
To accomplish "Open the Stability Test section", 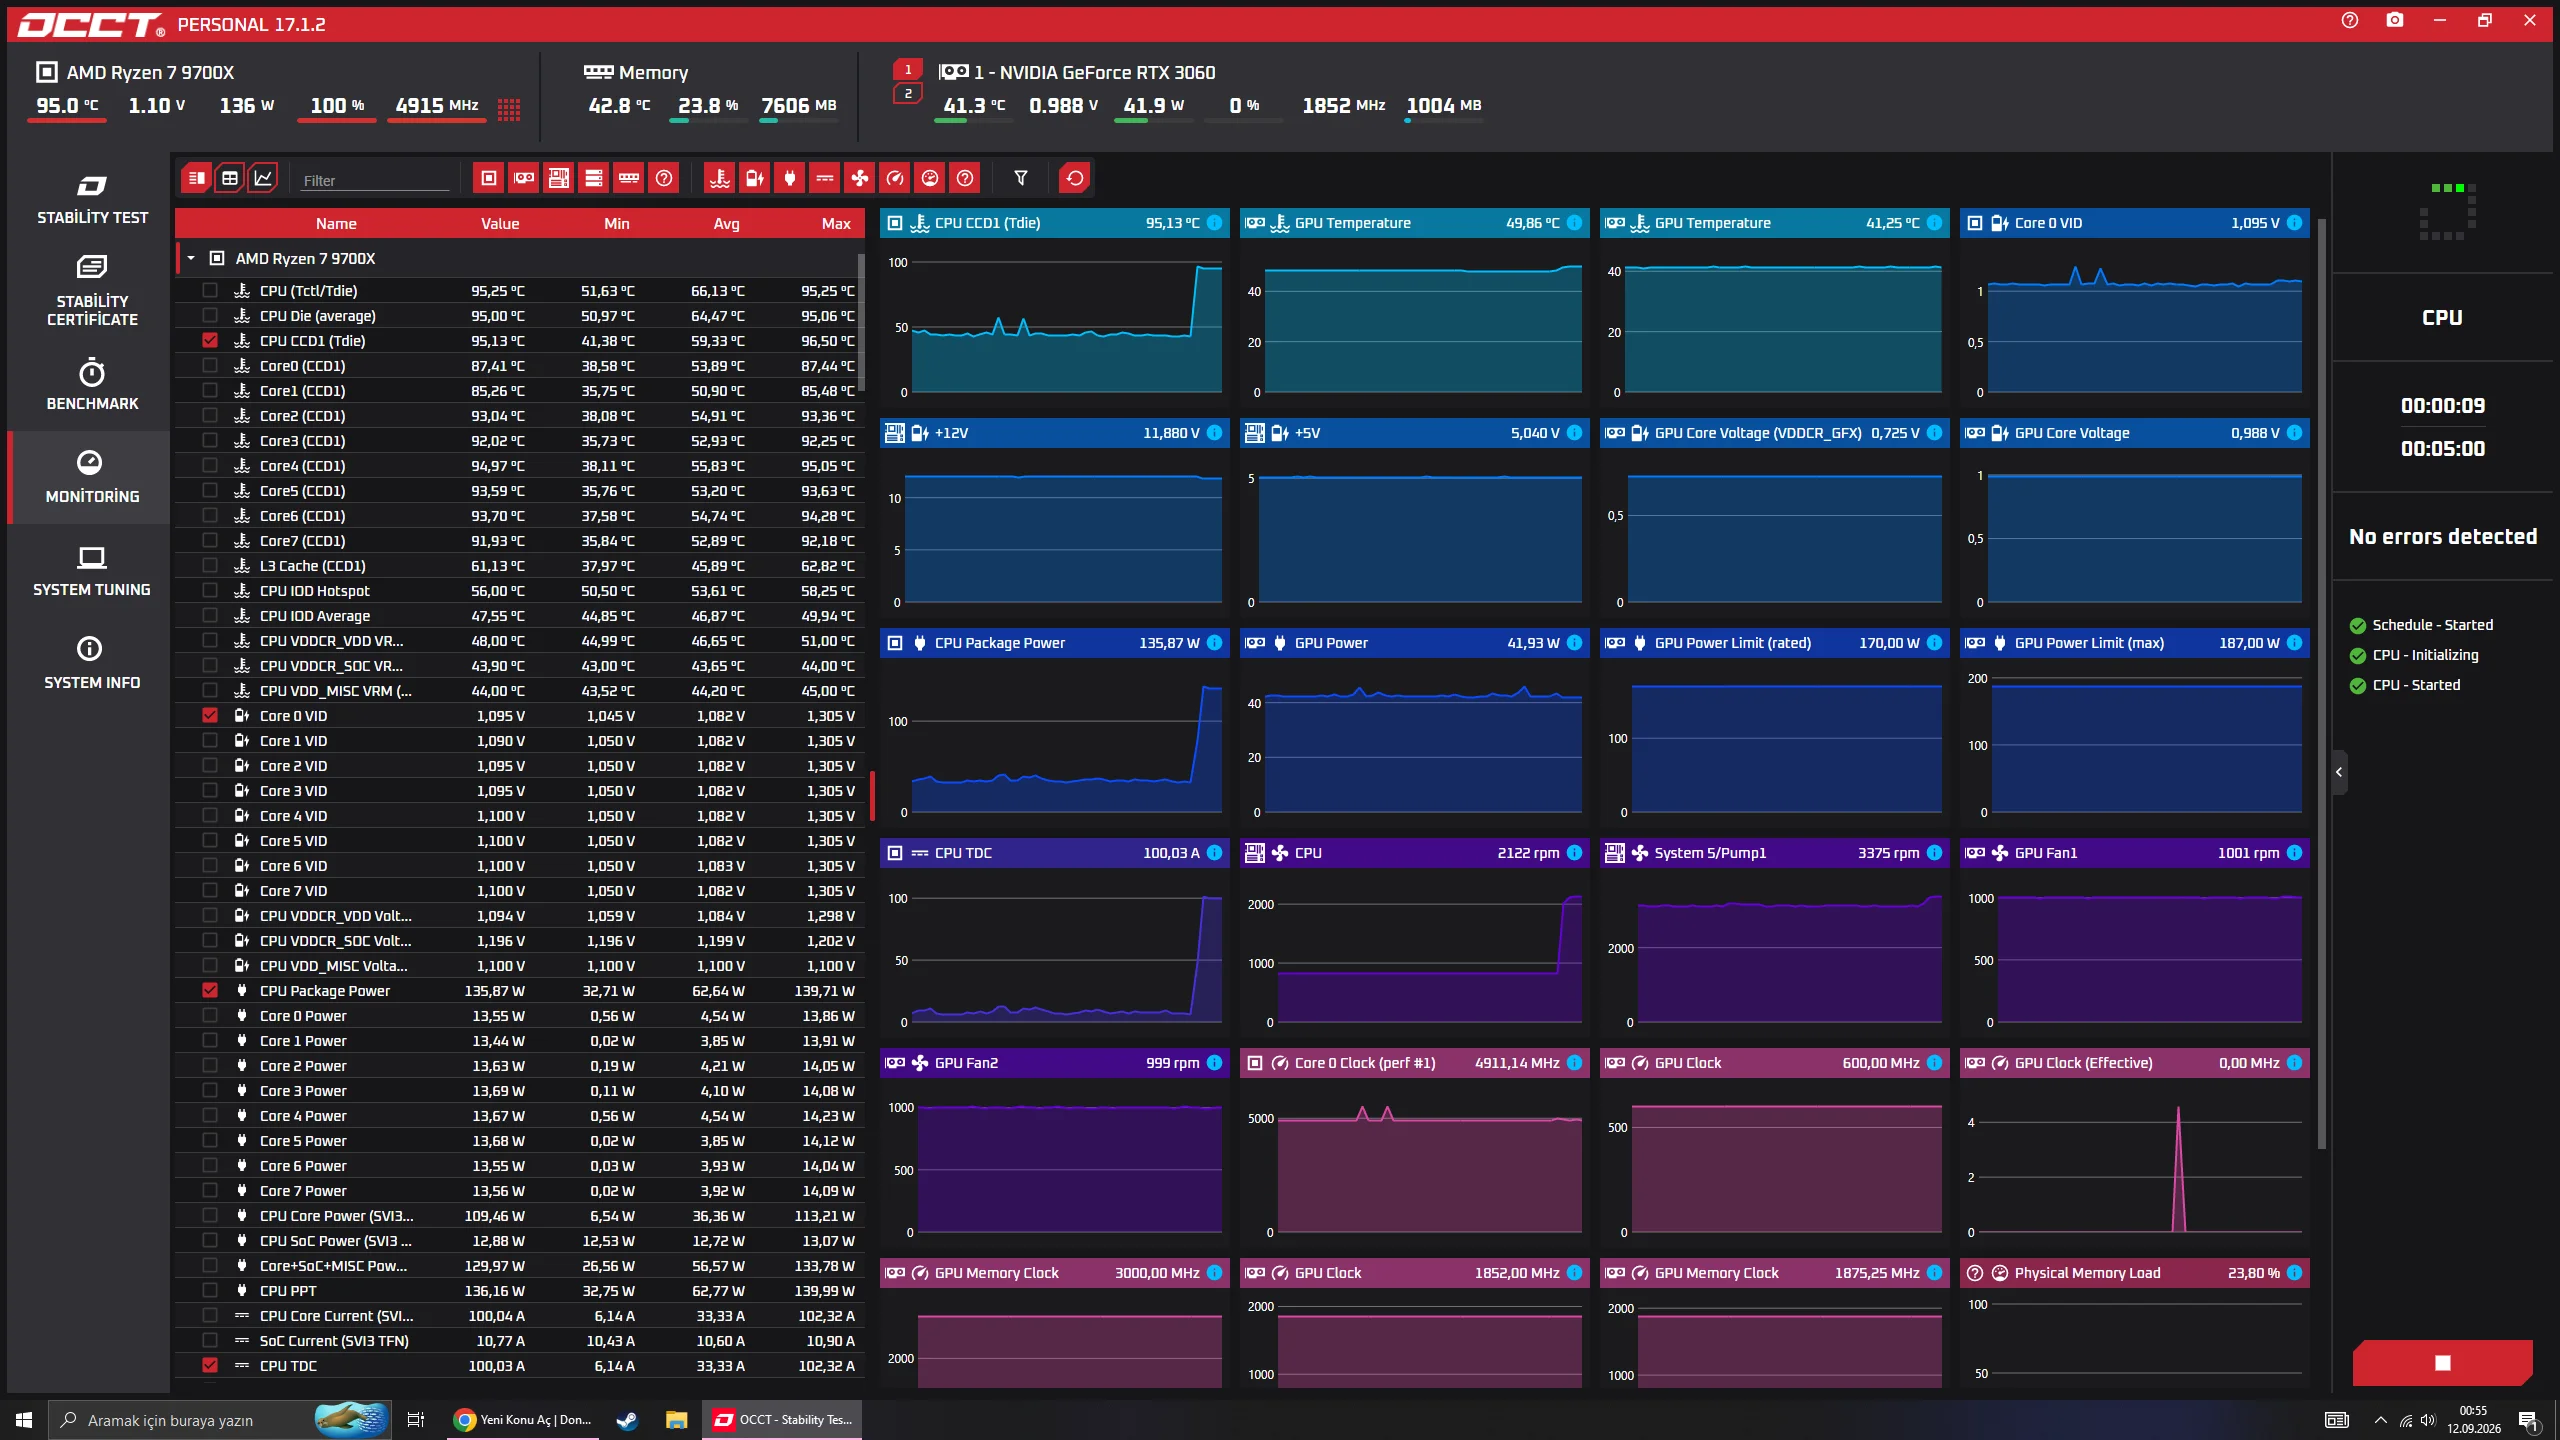I will [x=92, y=200].
